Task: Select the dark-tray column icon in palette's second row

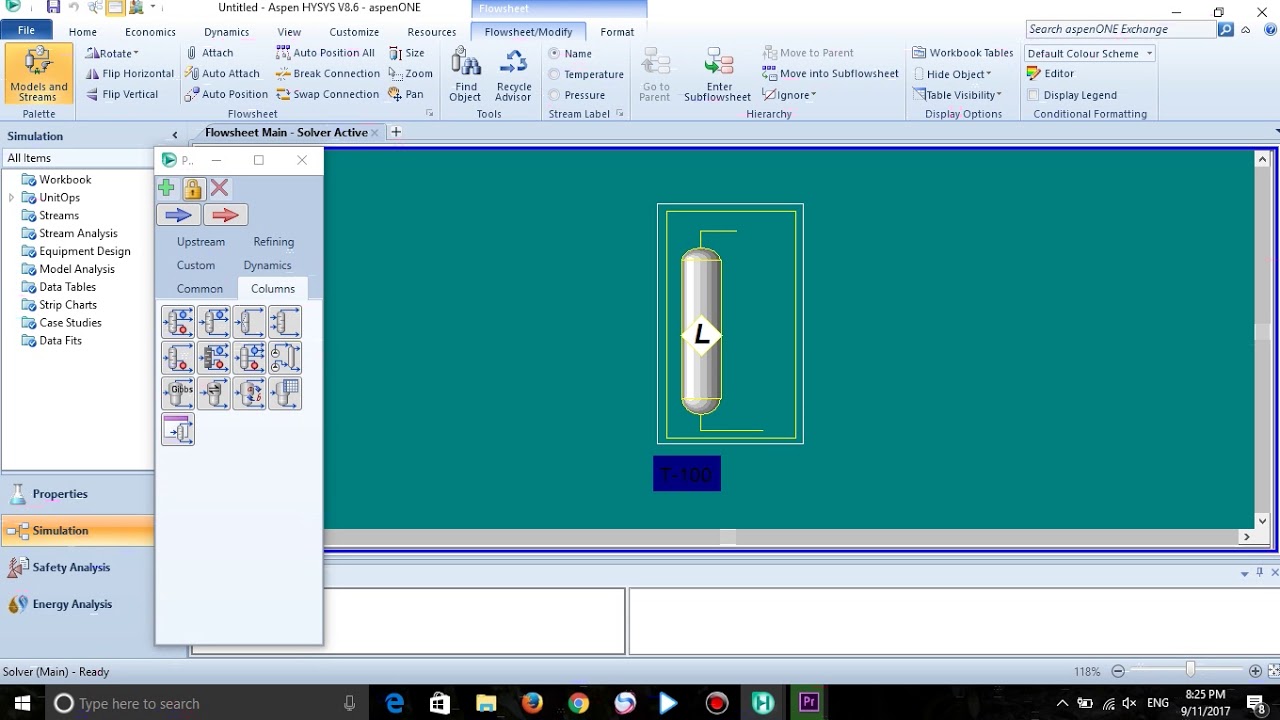Action: coord(214,357)
